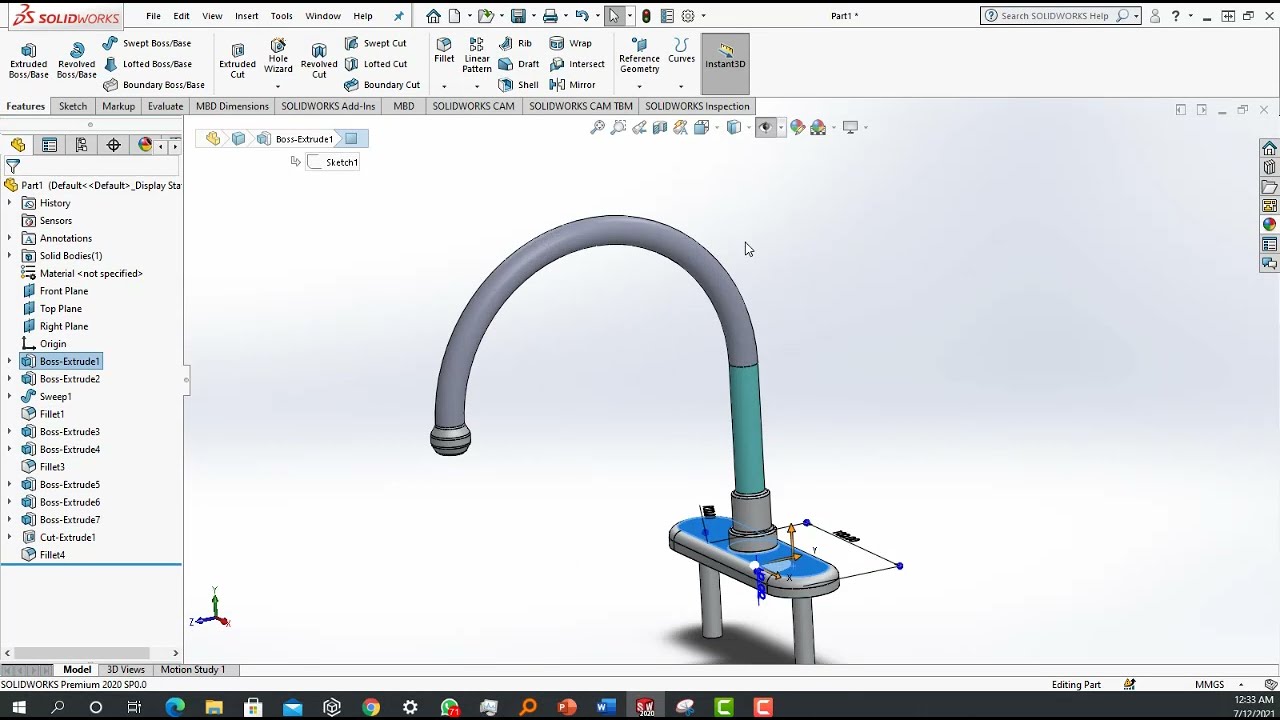
Task: Expand the Solid Bodies(1) folder
Action: coord(9,256)
